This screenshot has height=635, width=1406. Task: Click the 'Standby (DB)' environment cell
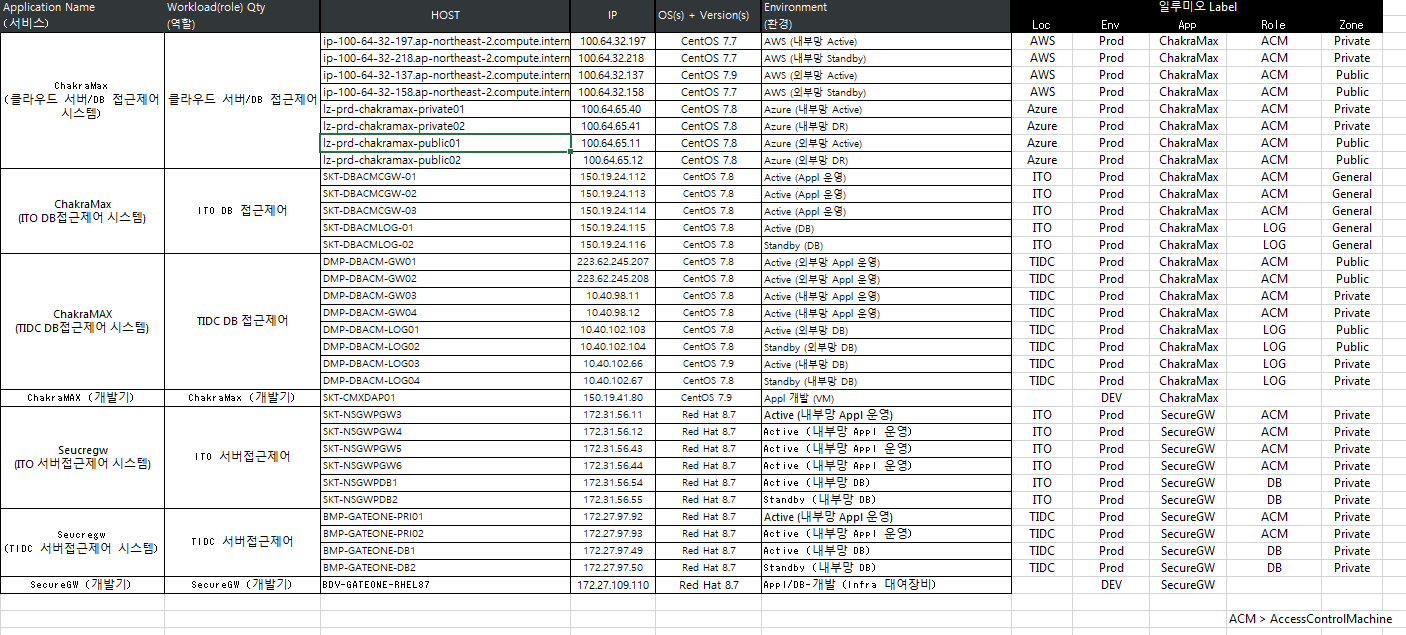click(885, 245)
